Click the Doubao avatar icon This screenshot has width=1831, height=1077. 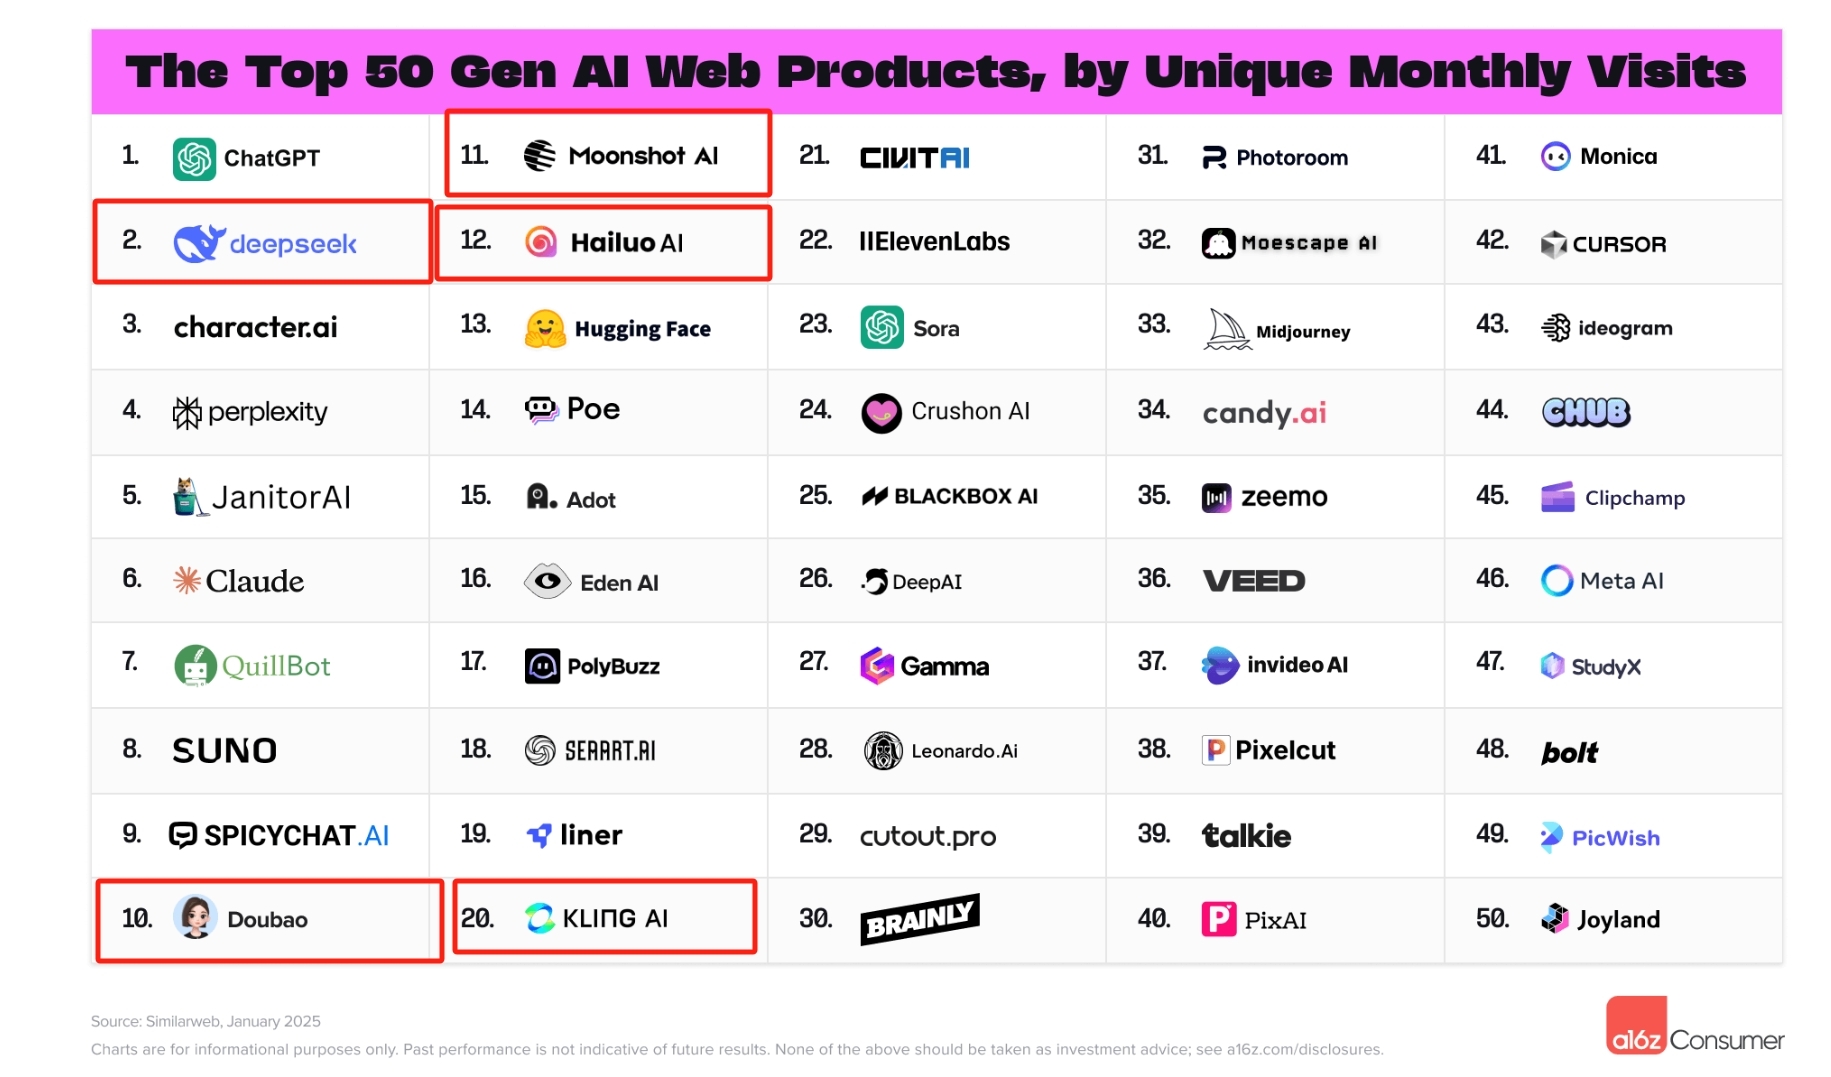click(x=195, y=917)
